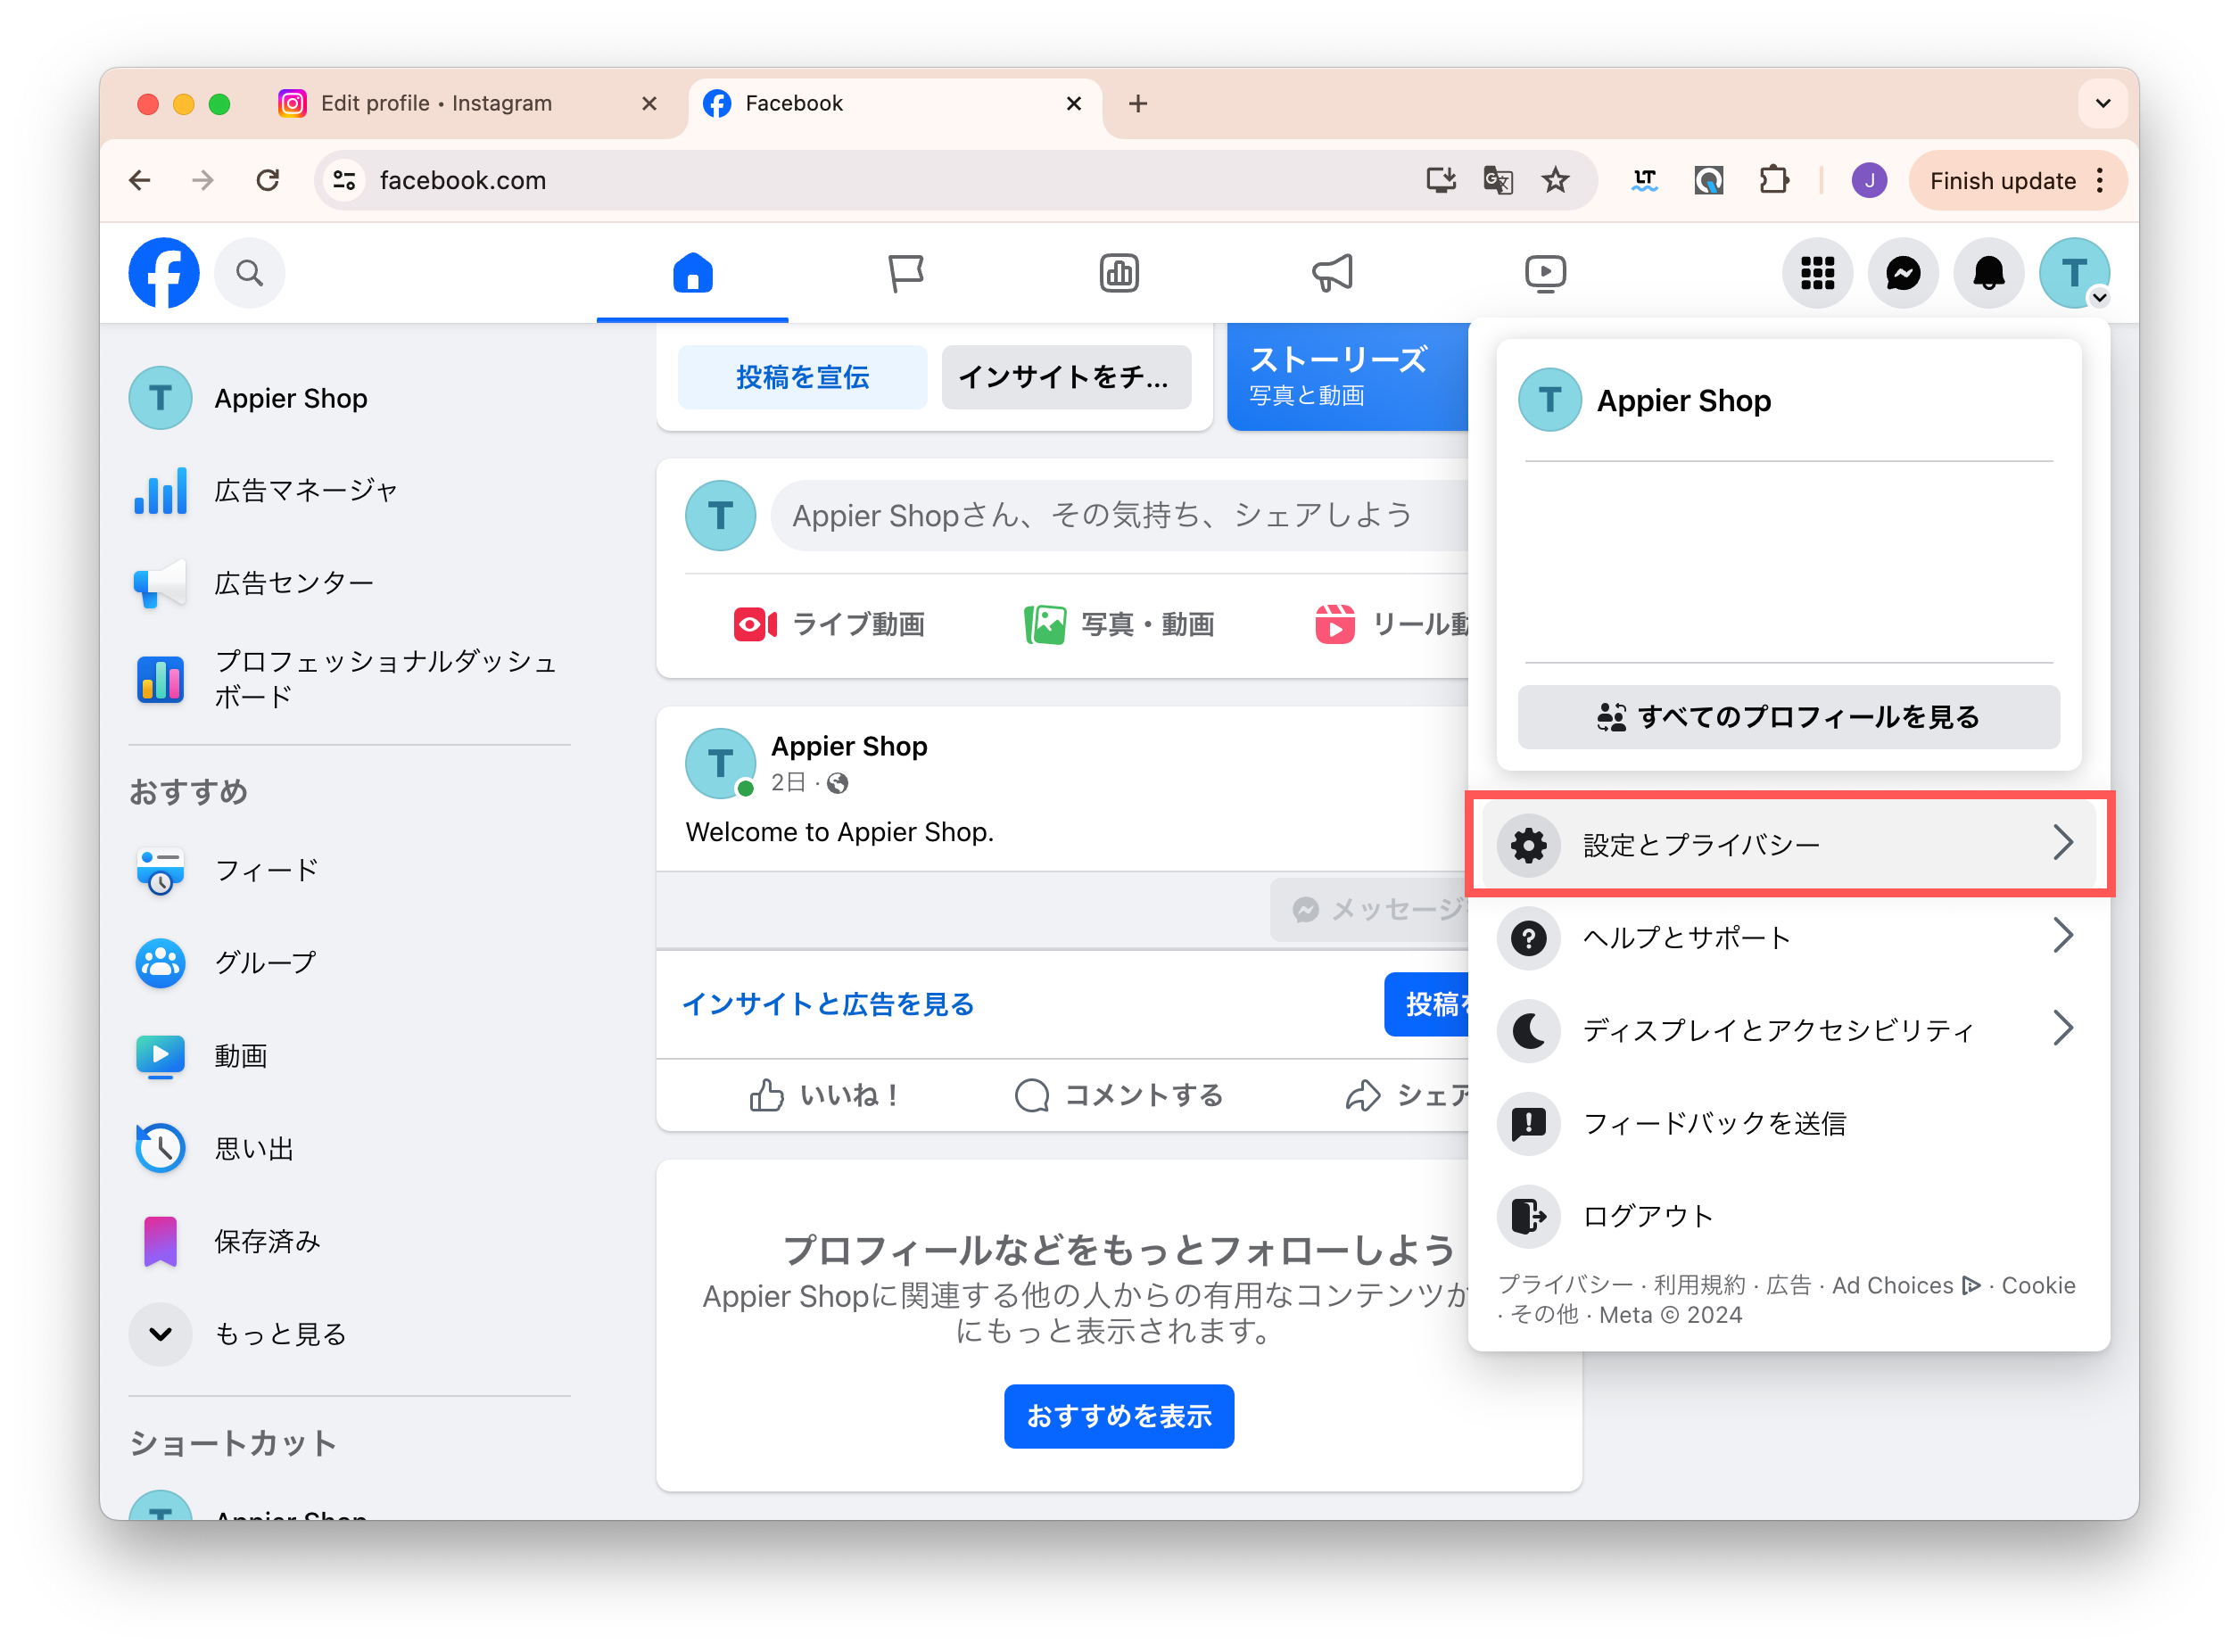2239x1652 pixels.
Task: Click ログアウト menu item
Action: tap(1789, 1216)
